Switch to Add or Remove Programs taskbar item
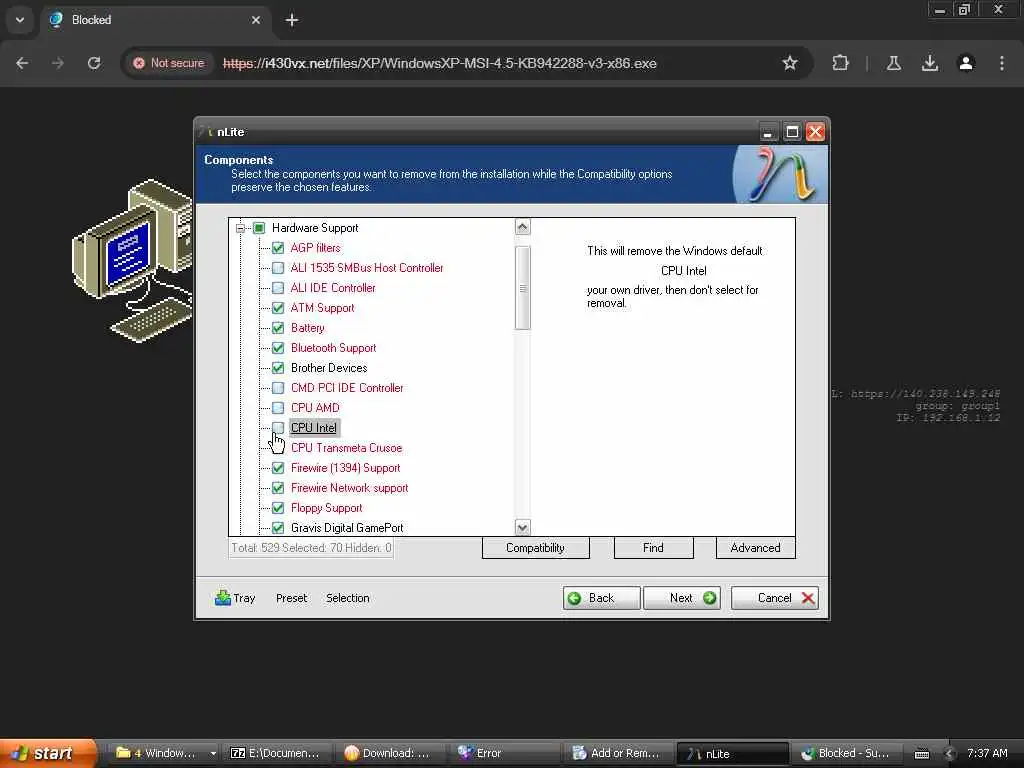The width and height of the screenshot is (1024, 768). pos(617,753)
